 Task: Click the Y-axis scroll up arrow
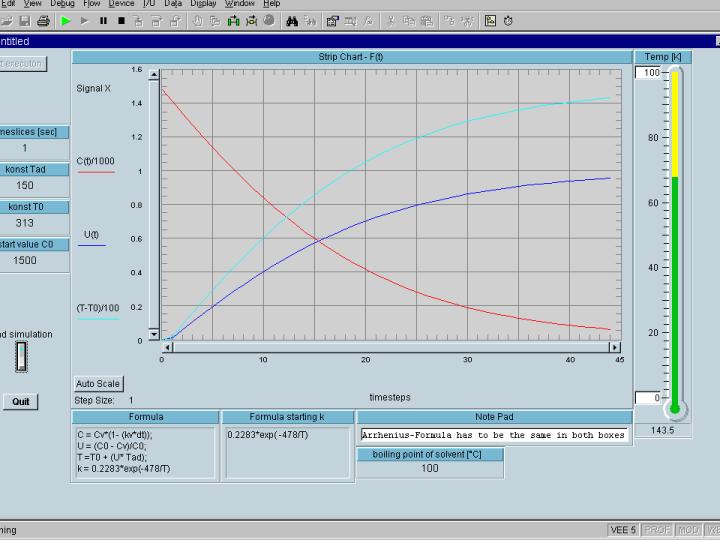[x=154, y=73]
